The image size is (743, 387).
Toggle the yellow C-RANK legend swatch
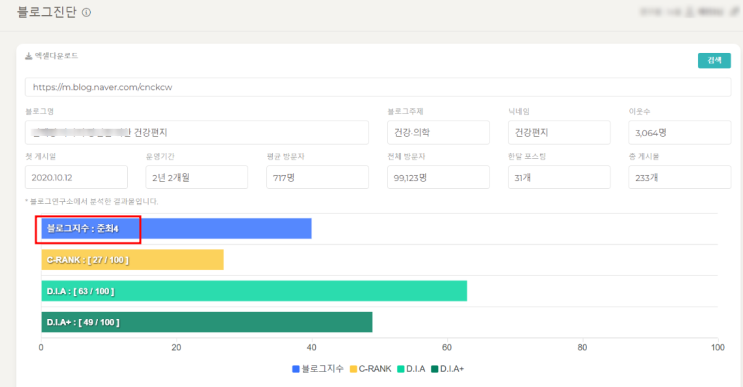[x=353, y=369]
